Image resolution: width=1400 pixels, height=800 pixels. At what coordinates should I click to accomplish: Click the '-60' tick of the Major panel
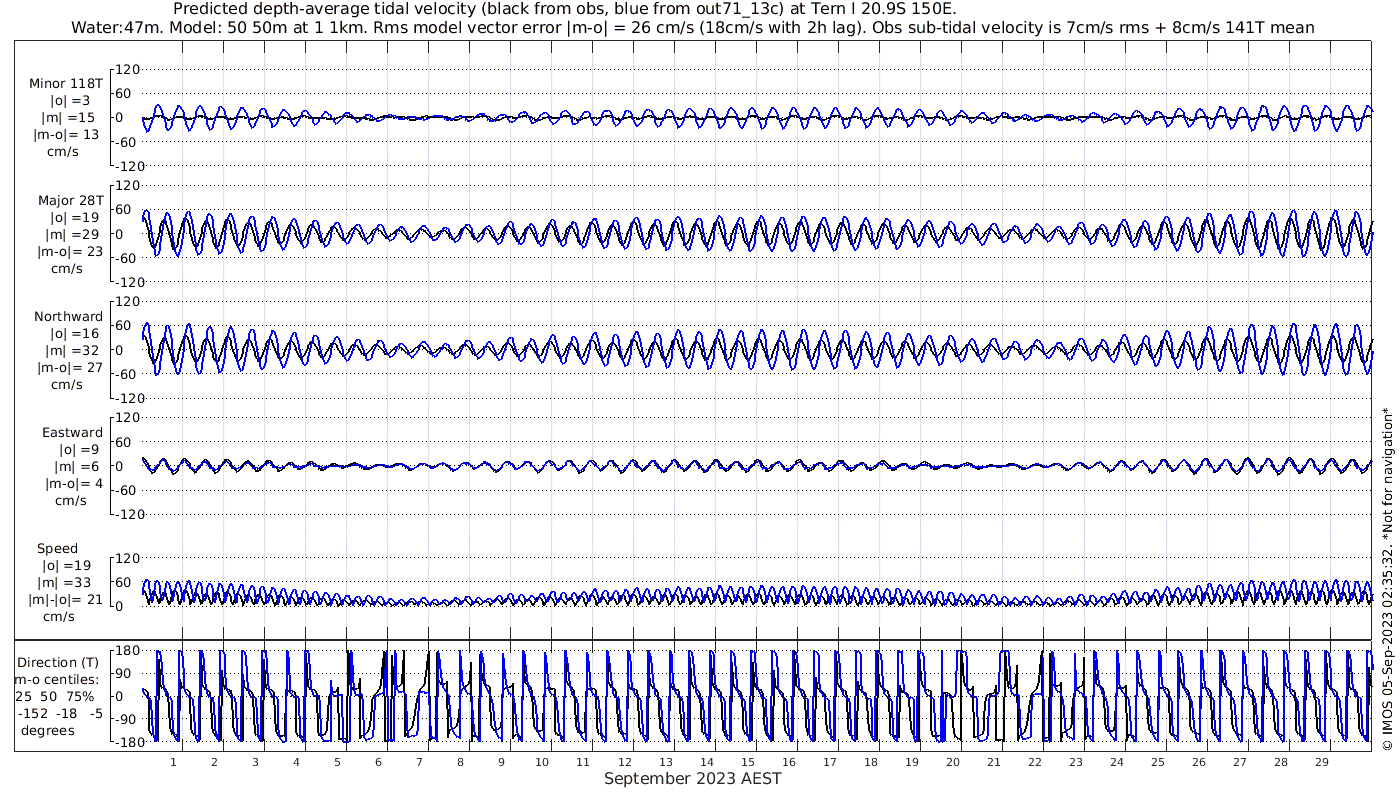128,258
